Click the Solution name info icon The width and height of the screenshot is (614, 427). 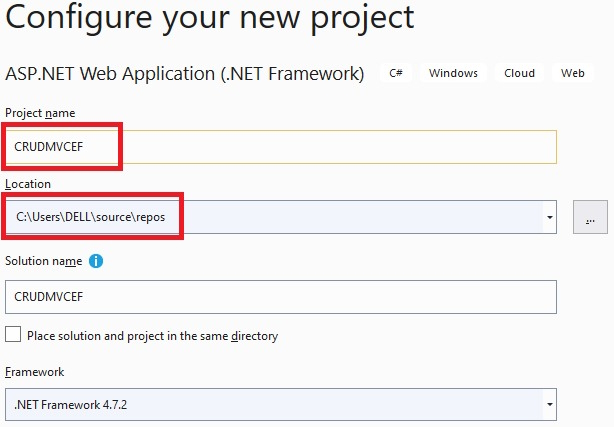[x=96, y=261]
